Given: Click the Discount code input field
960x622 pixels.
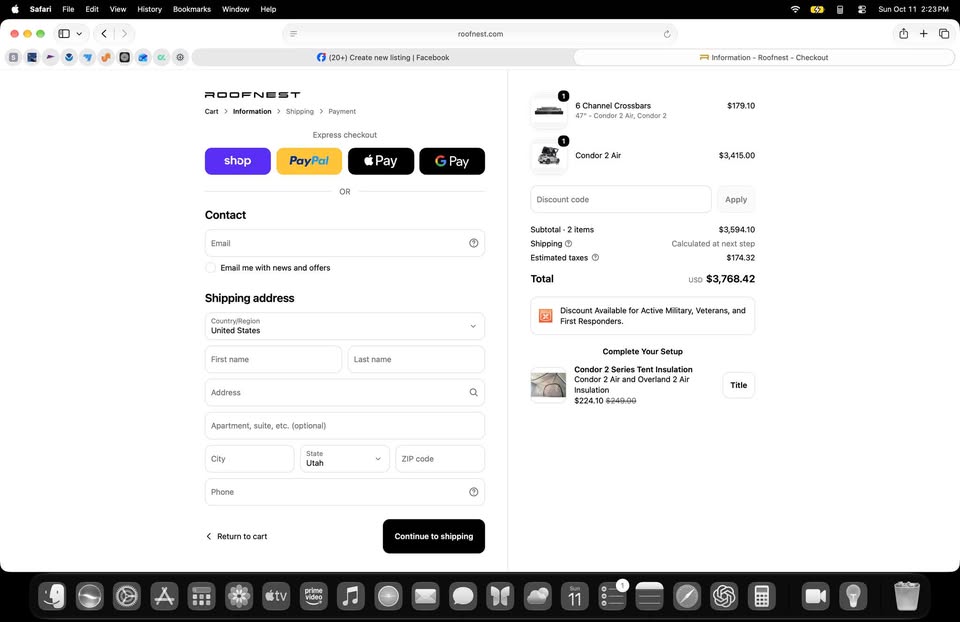Looking at the screenshot, I should click(620, 200).
